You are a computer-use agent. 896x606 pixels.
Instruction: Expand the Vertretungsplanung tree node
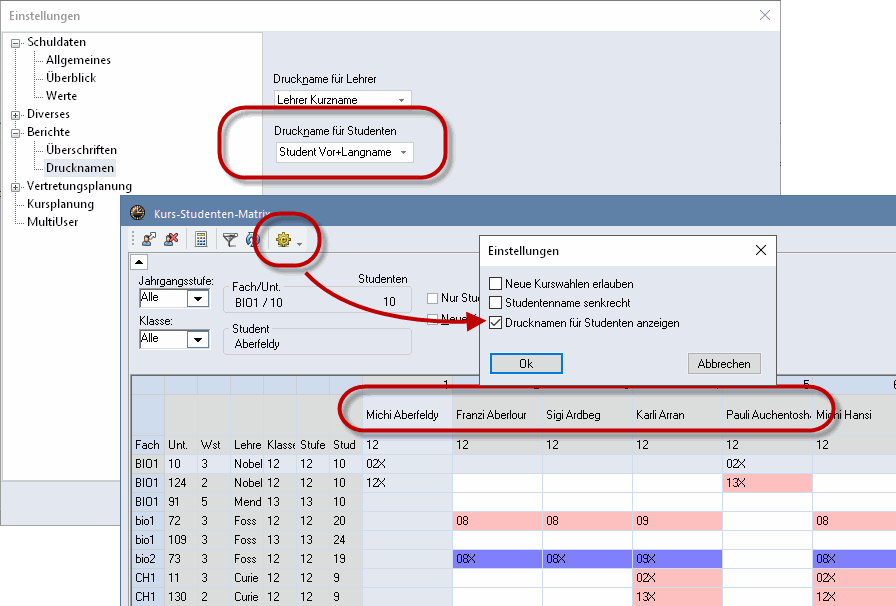15,187
